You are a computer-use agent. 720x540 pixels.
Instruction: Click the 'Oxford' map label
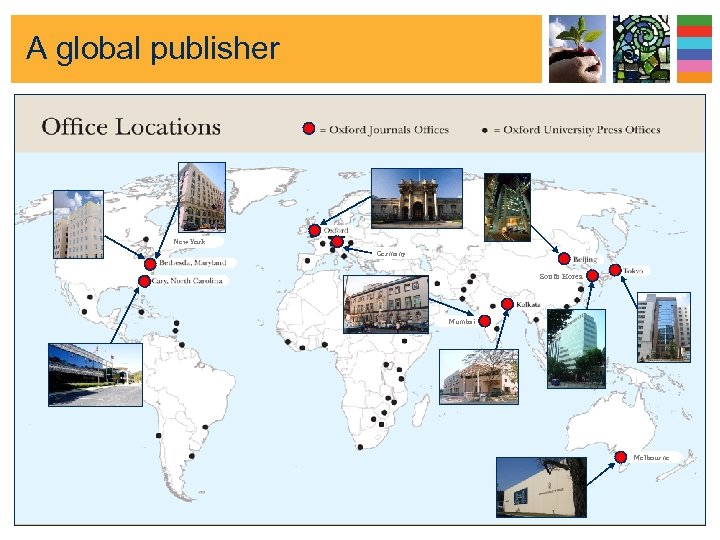tap(336, 230)
